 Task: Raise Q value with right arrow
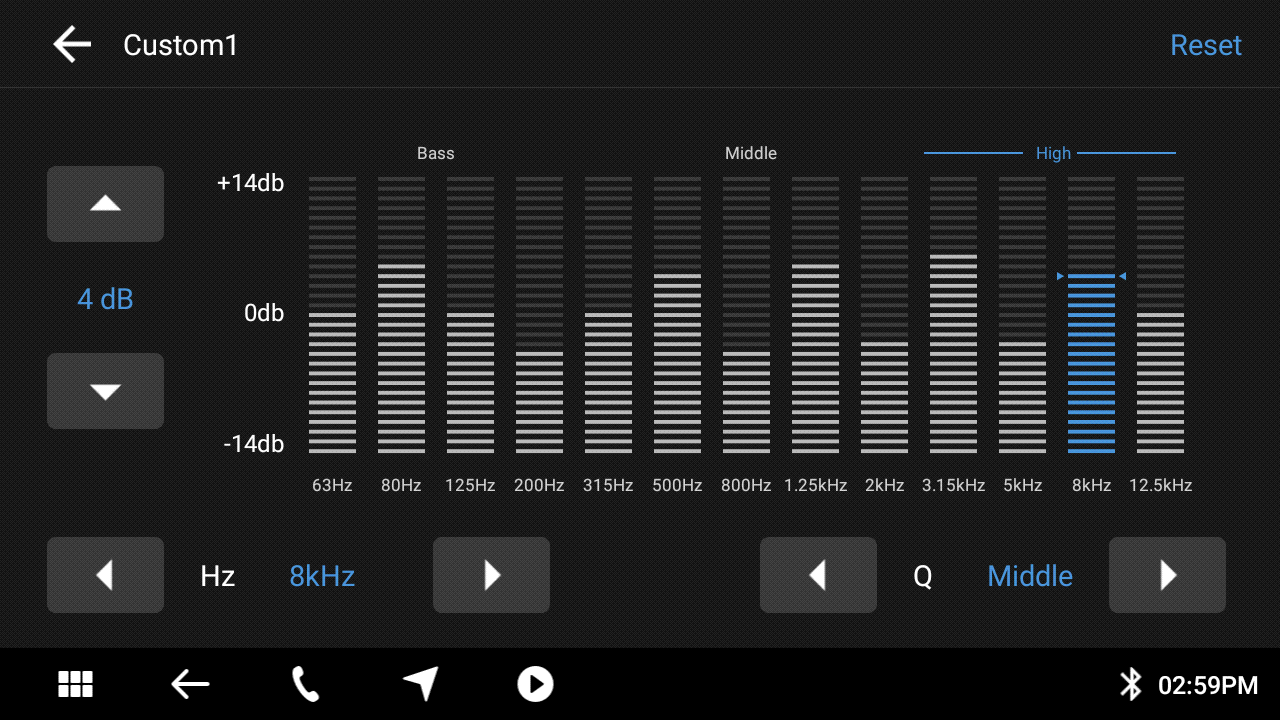(x=1167, y=575)
